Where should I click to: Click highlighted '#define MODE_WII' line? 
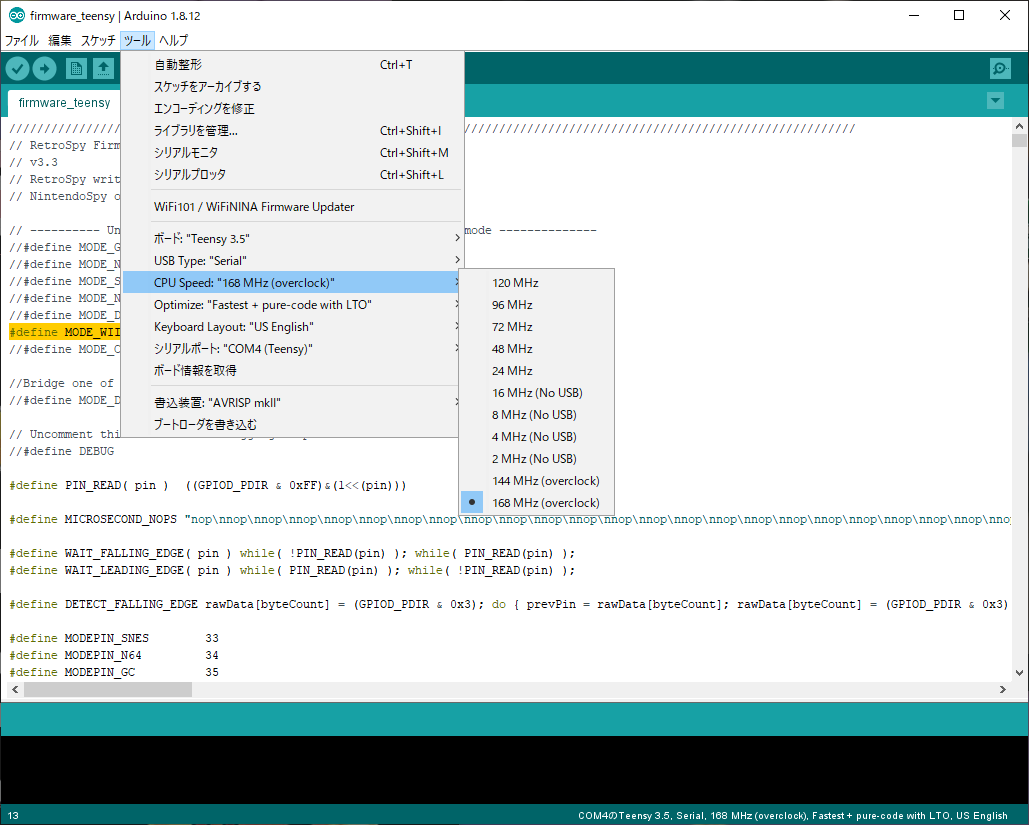[x=65, y=332]
